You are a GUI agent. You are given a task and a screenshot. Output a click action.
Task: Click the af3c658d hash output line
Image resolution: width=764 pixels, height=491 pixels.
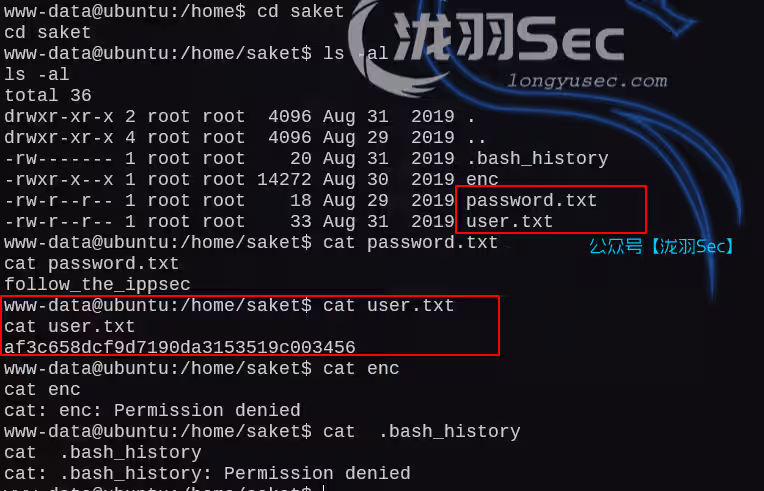180,347
